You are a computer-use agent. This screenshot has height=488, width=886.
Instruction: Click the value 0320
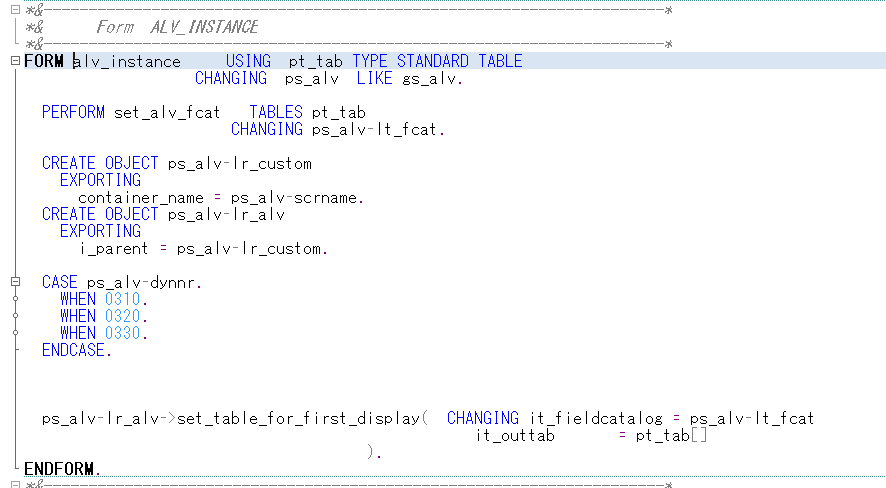tap(123, 315)
